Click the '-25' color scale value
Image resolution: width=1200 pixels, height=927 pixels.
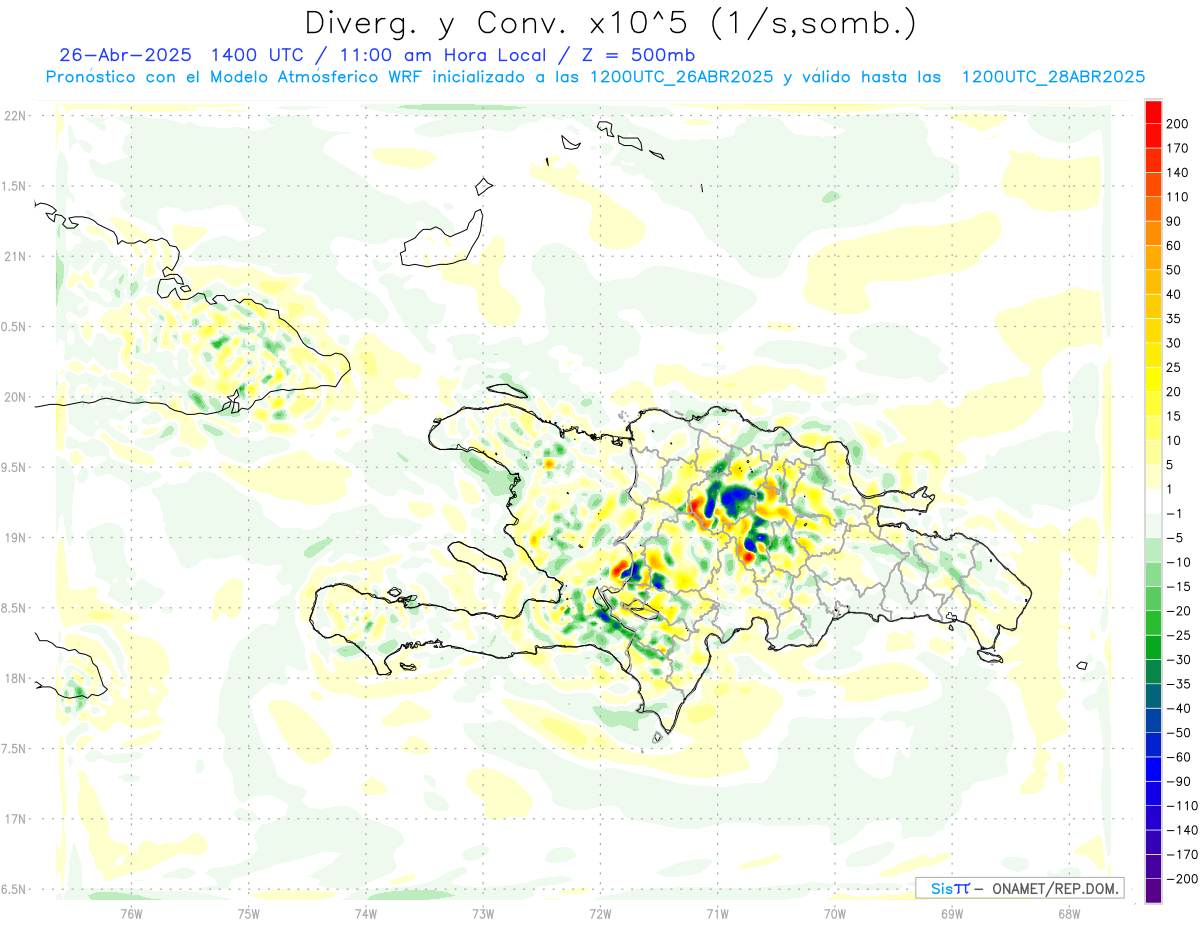pos(1179,635)
